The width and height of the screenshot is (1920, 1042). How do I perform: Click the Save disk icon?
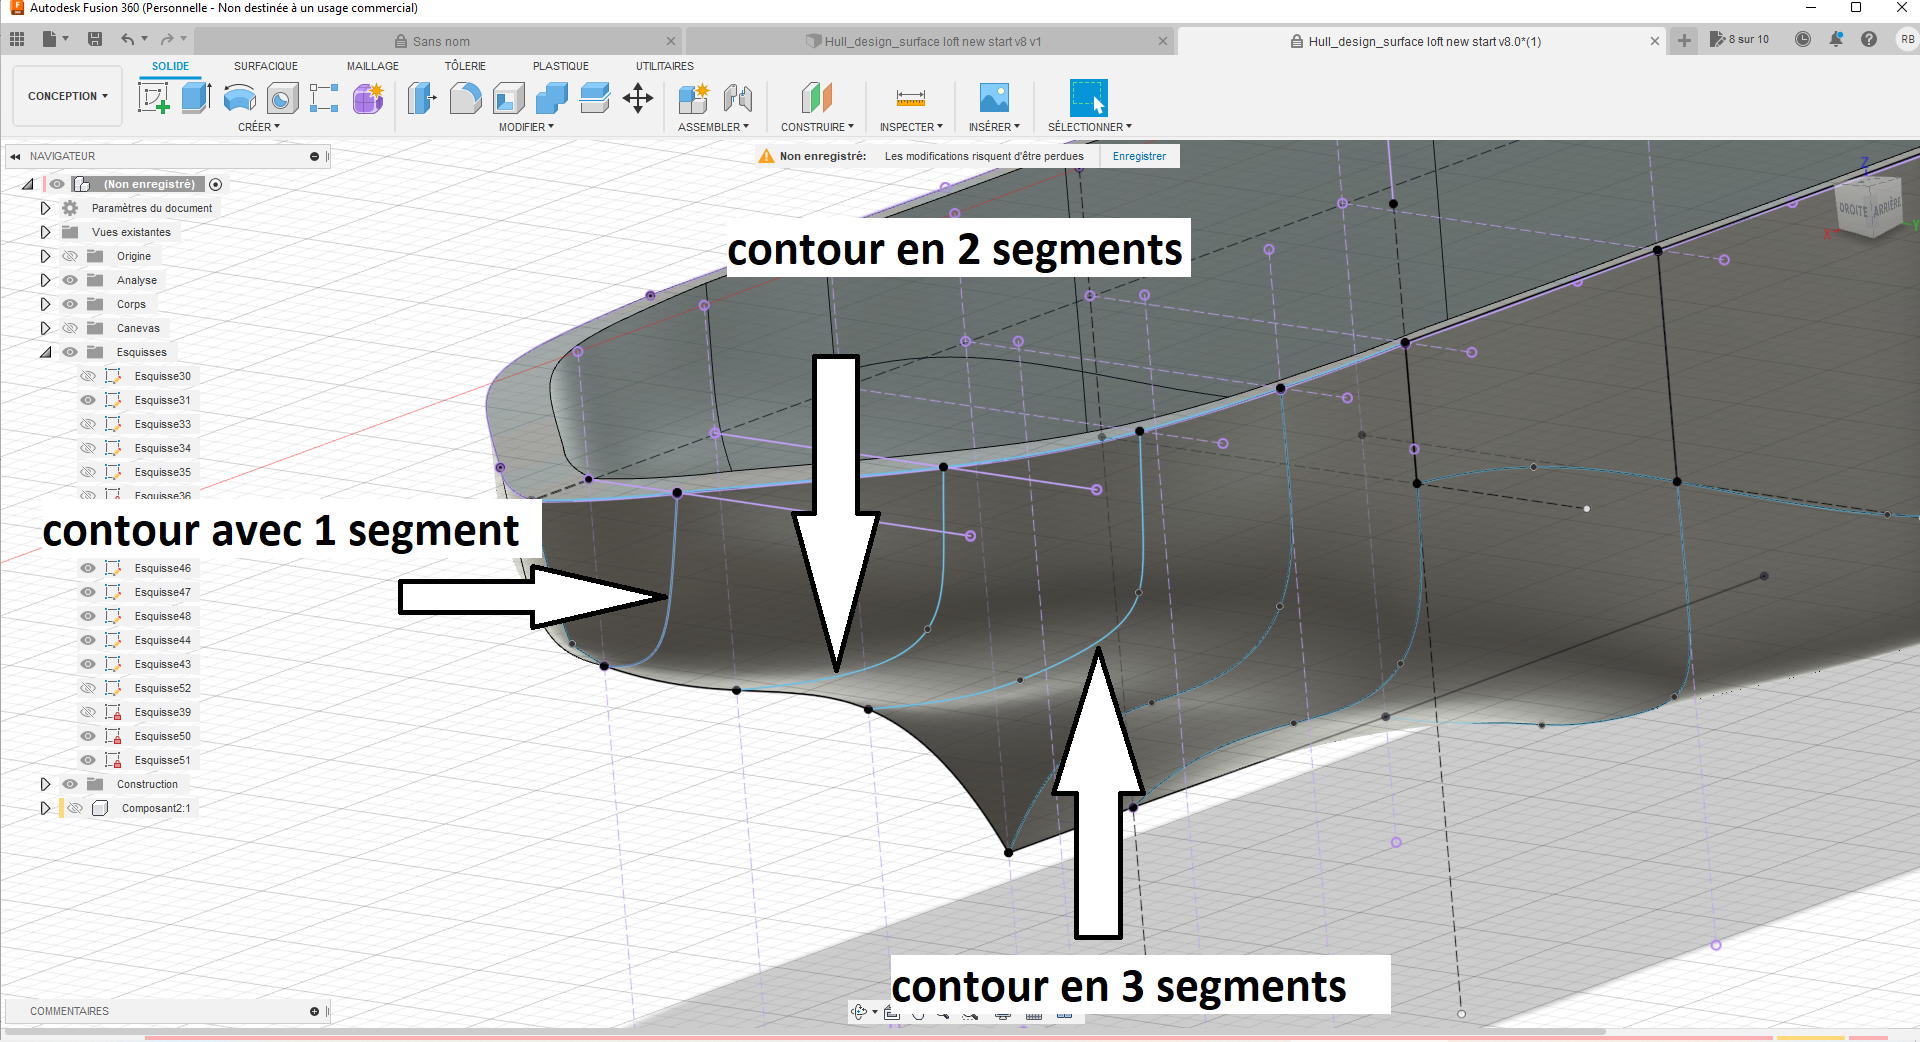tap(95, 39)
